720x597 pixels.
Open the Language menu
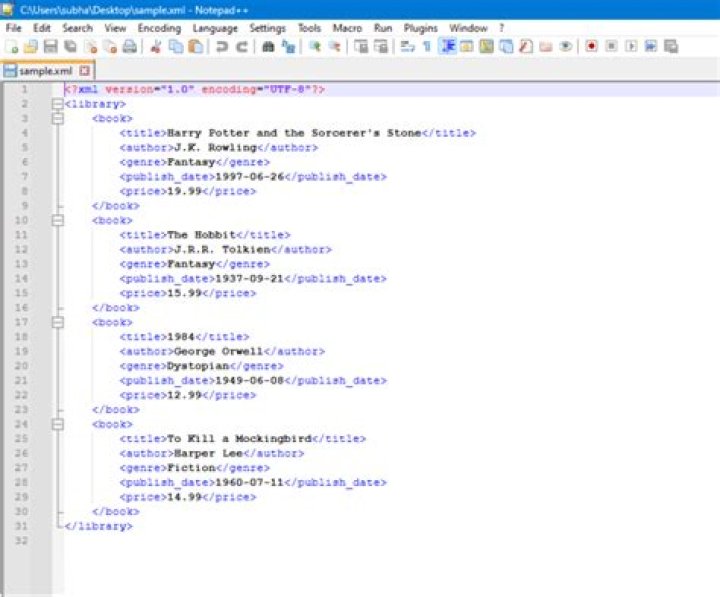pos(215,28)
